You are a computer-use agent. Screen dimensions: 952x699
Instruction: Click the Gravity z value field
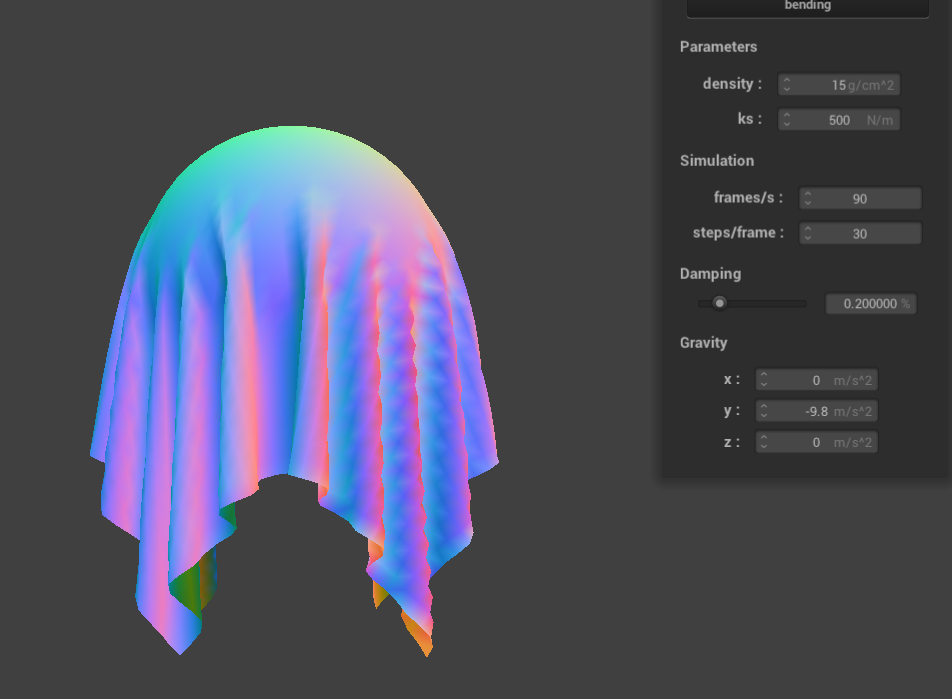point(816,442)
